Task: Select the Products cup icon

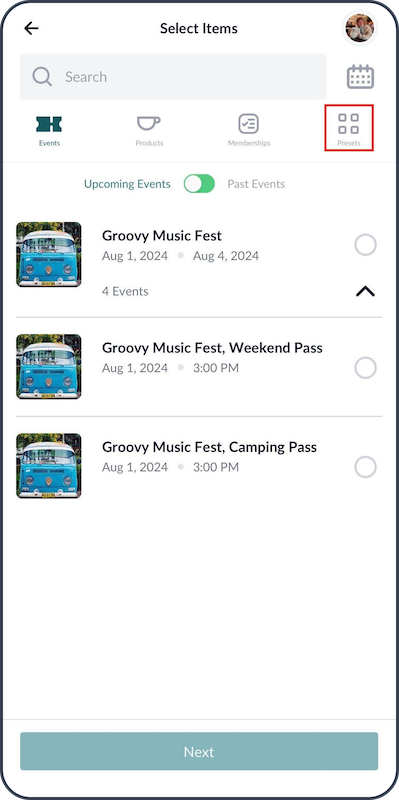Action: [149, 123]
